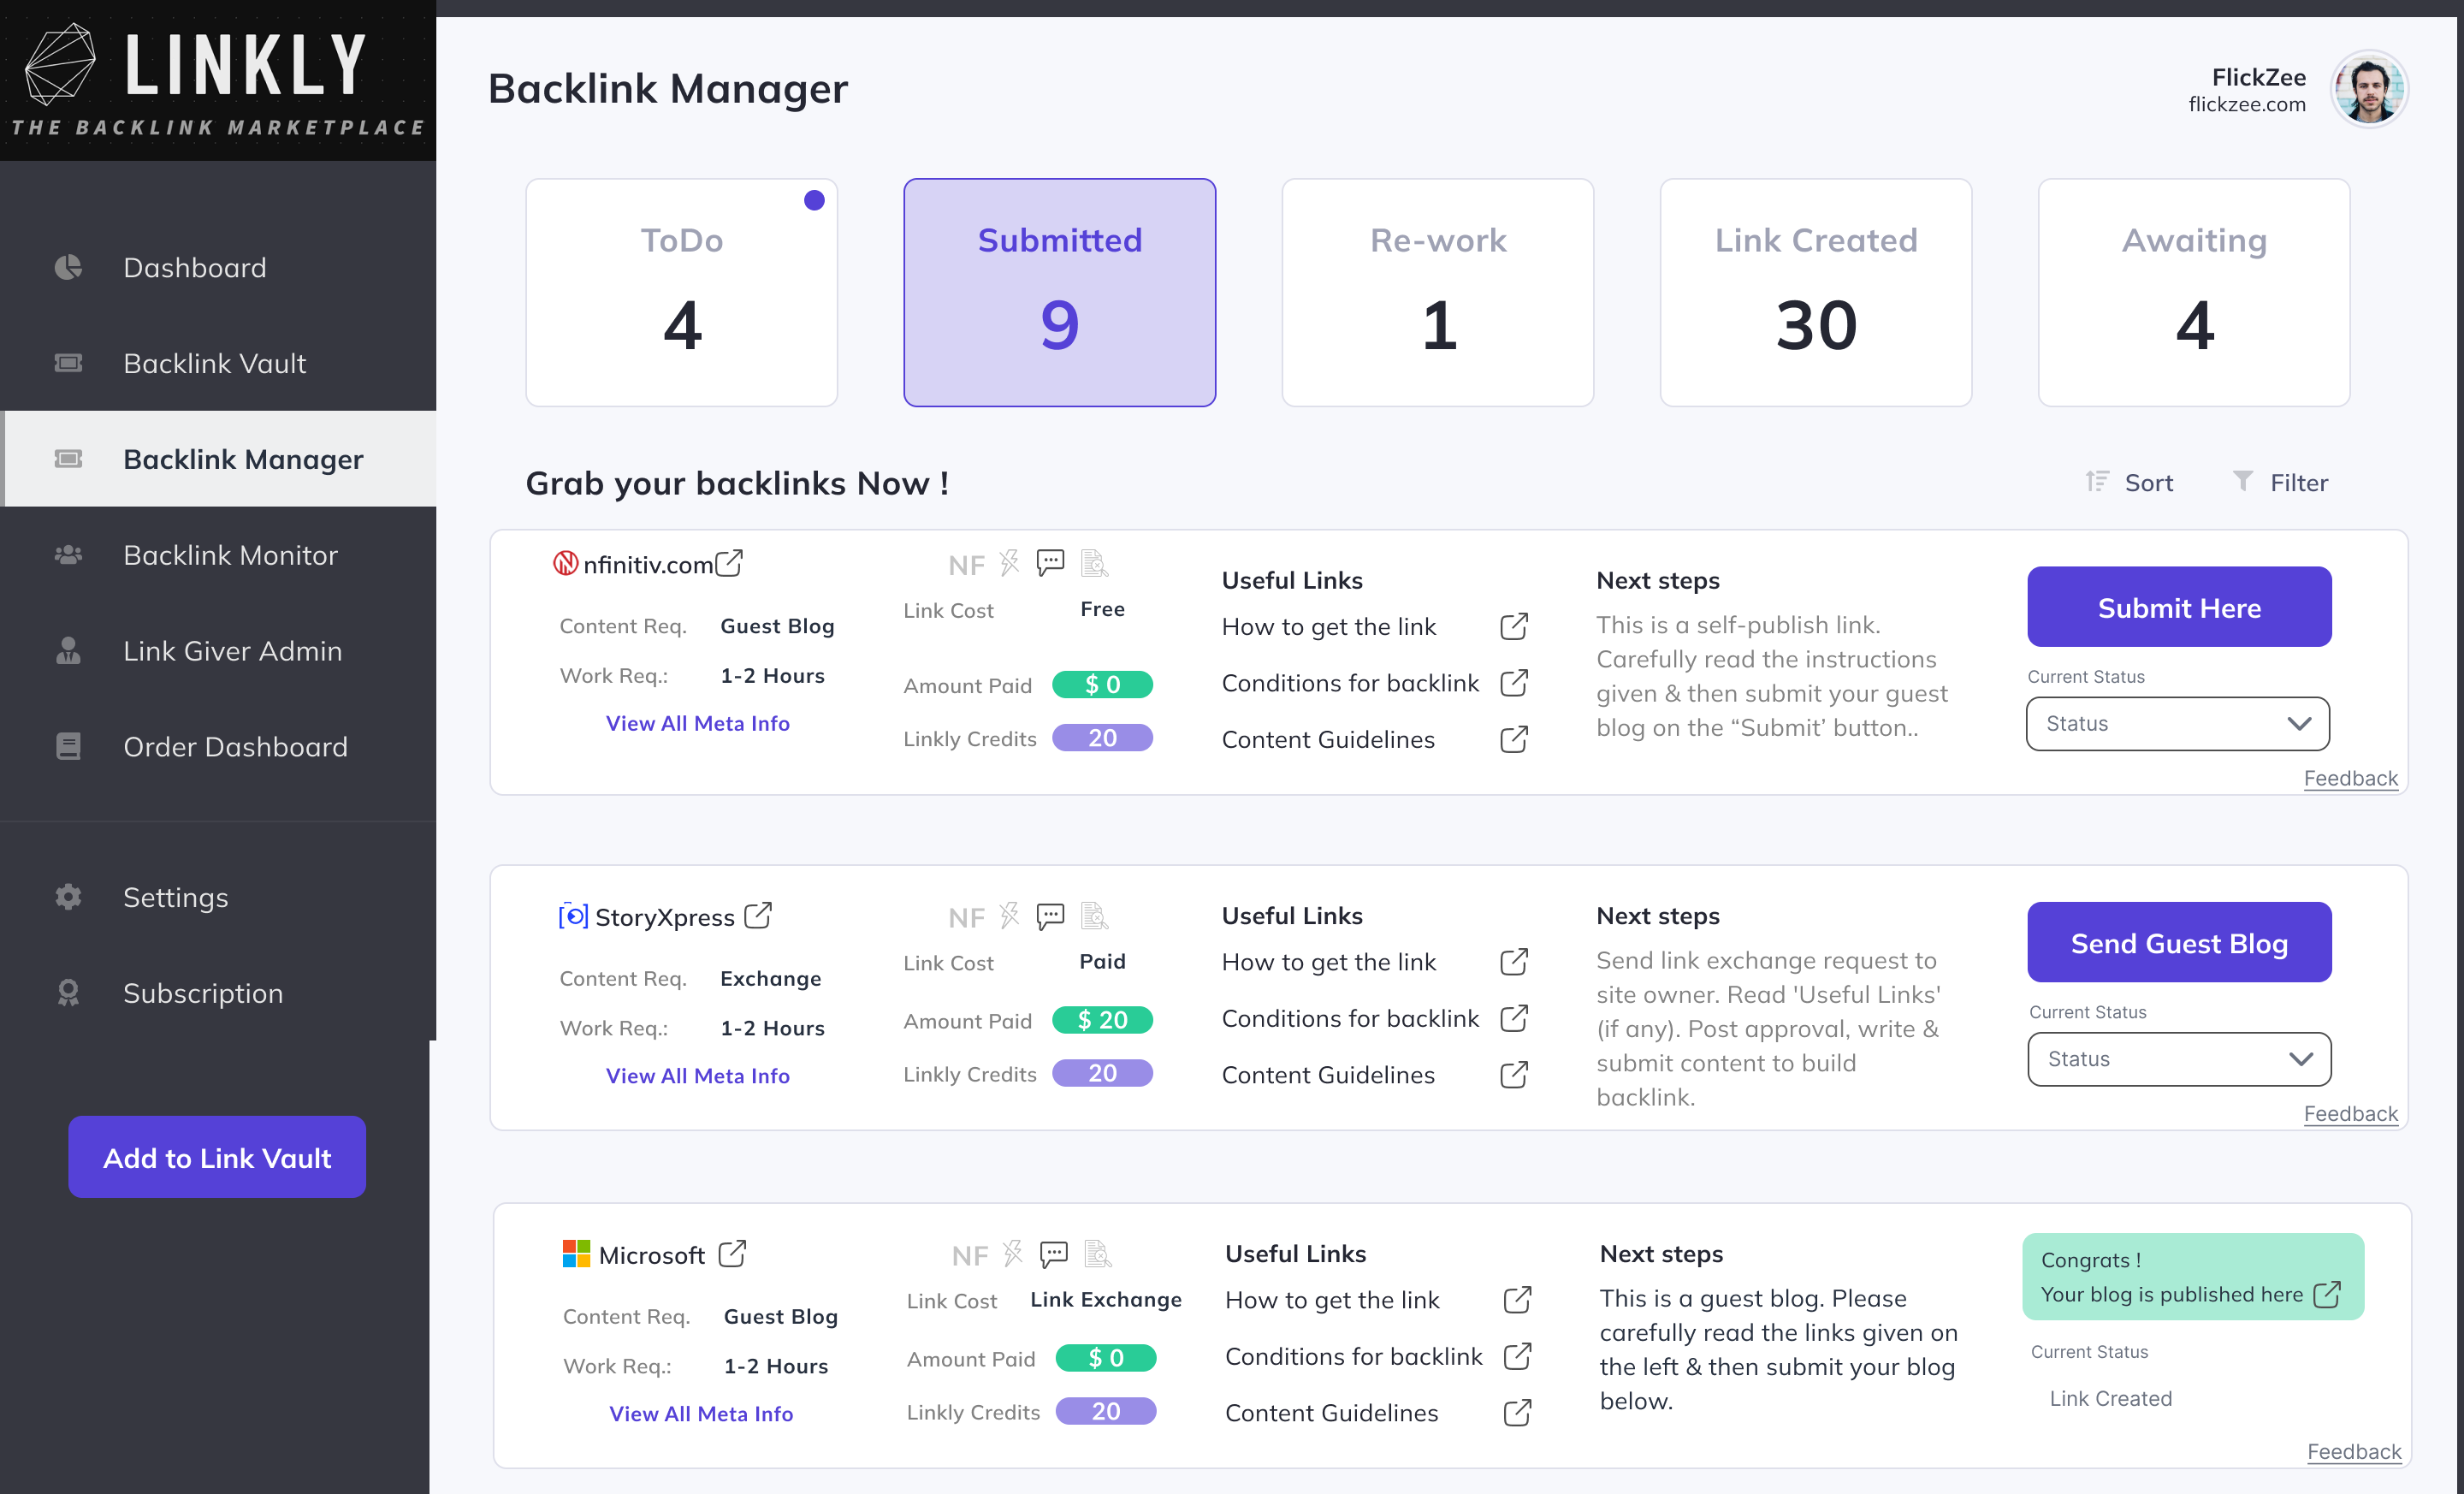The width and height of the screenshot is (2464, 1494).
Task: Open View All Meta Info for StoryXpress
Action: (697, 1075)
